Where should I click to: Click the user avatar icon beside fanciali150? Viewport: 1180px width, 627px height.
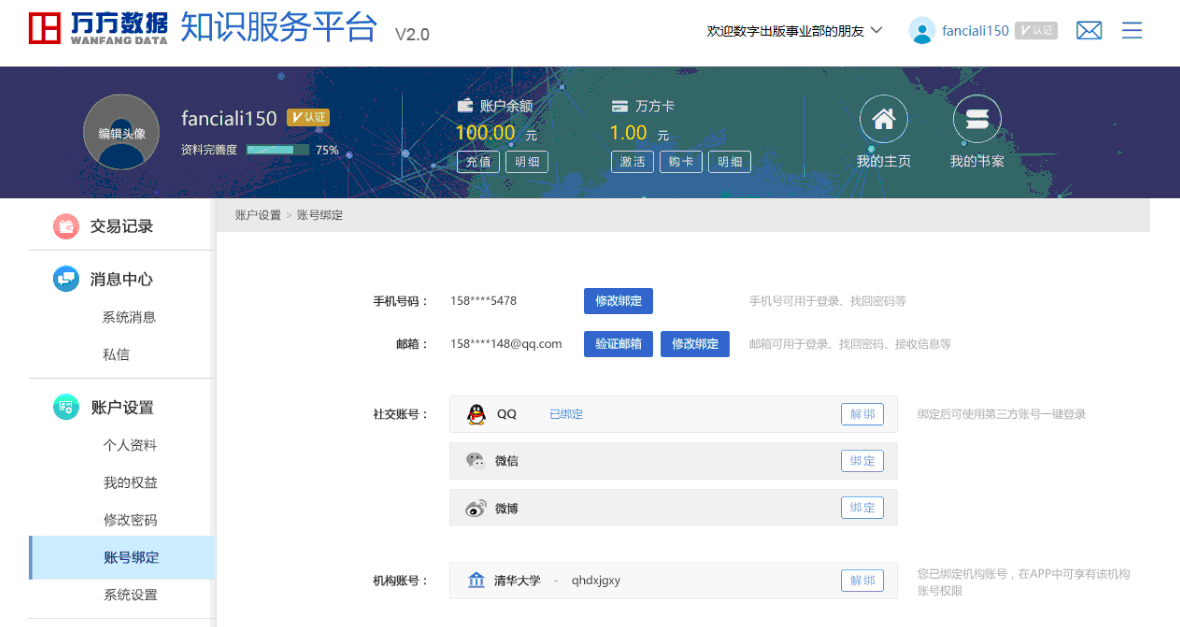tap(921, 31)
